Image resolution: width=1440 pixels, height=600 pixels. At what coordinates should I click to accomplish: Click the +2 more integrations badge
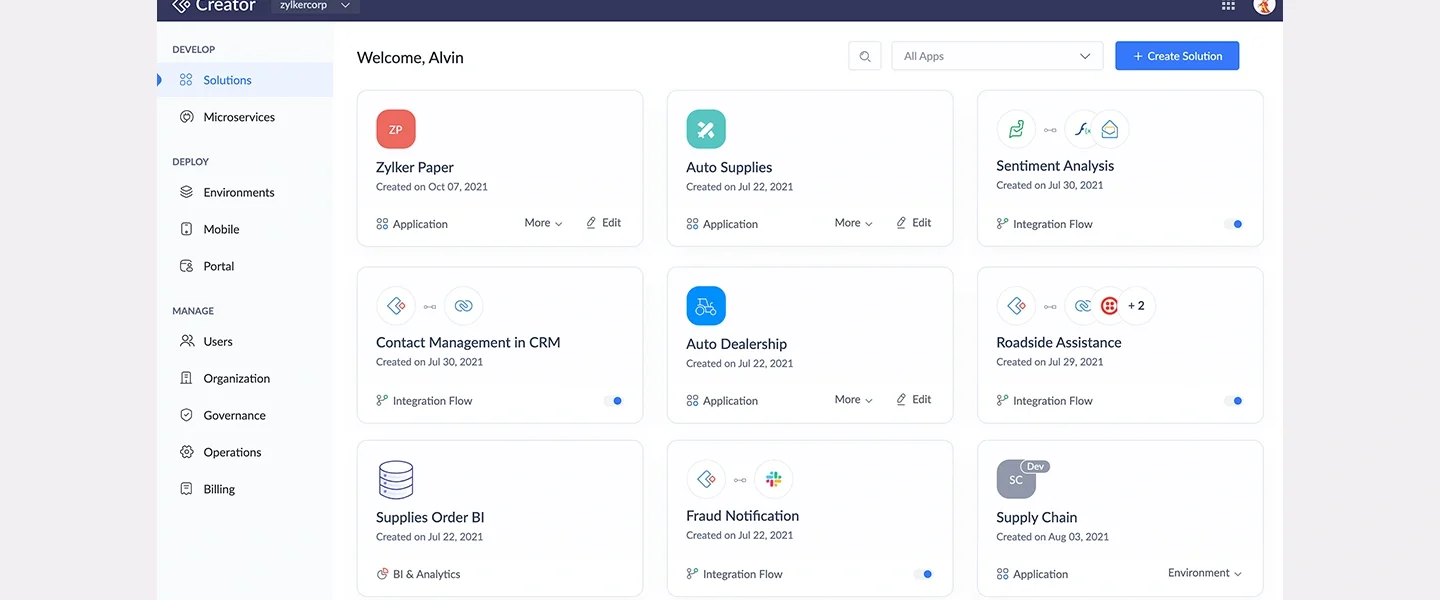tap(1136, 306)
